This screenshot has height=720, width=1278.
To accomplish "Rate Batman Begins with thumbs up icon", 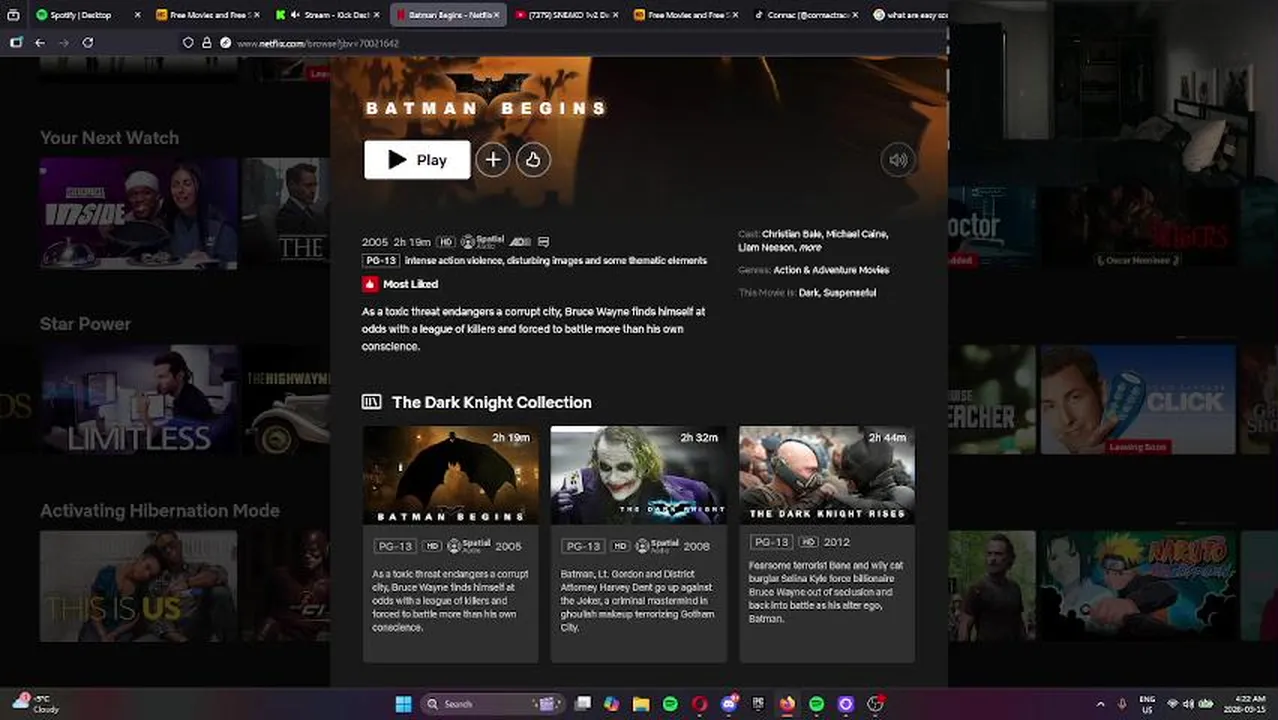I will coord(533,160).
